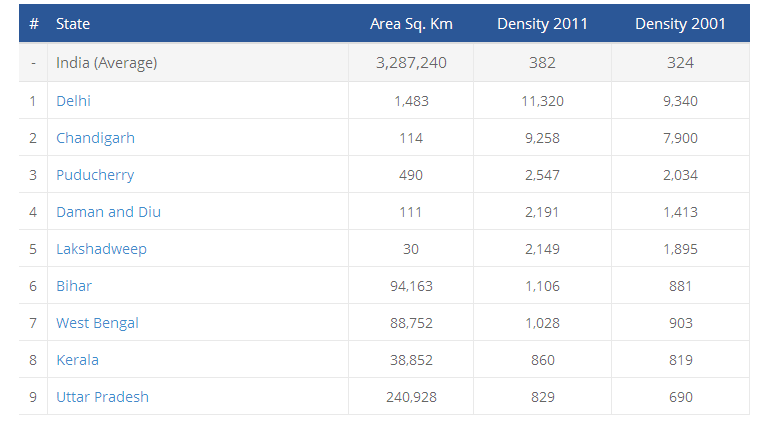The image size is (761, 433).
Task: Click rank number 1 beside Delhi
Action: (x=33, y=101)
